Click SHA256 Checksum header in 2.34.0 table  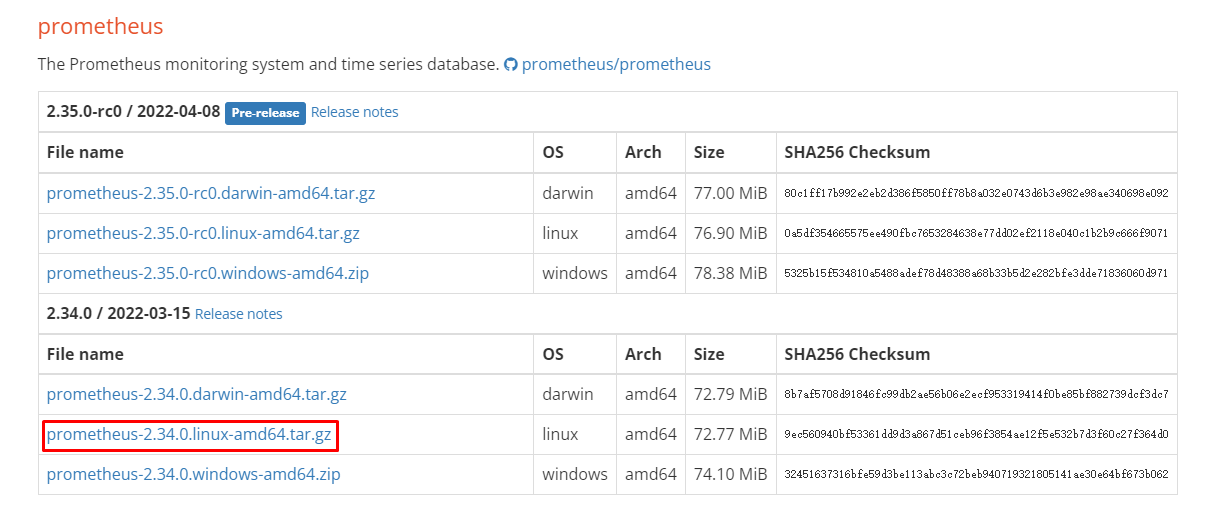coord(857,354)
